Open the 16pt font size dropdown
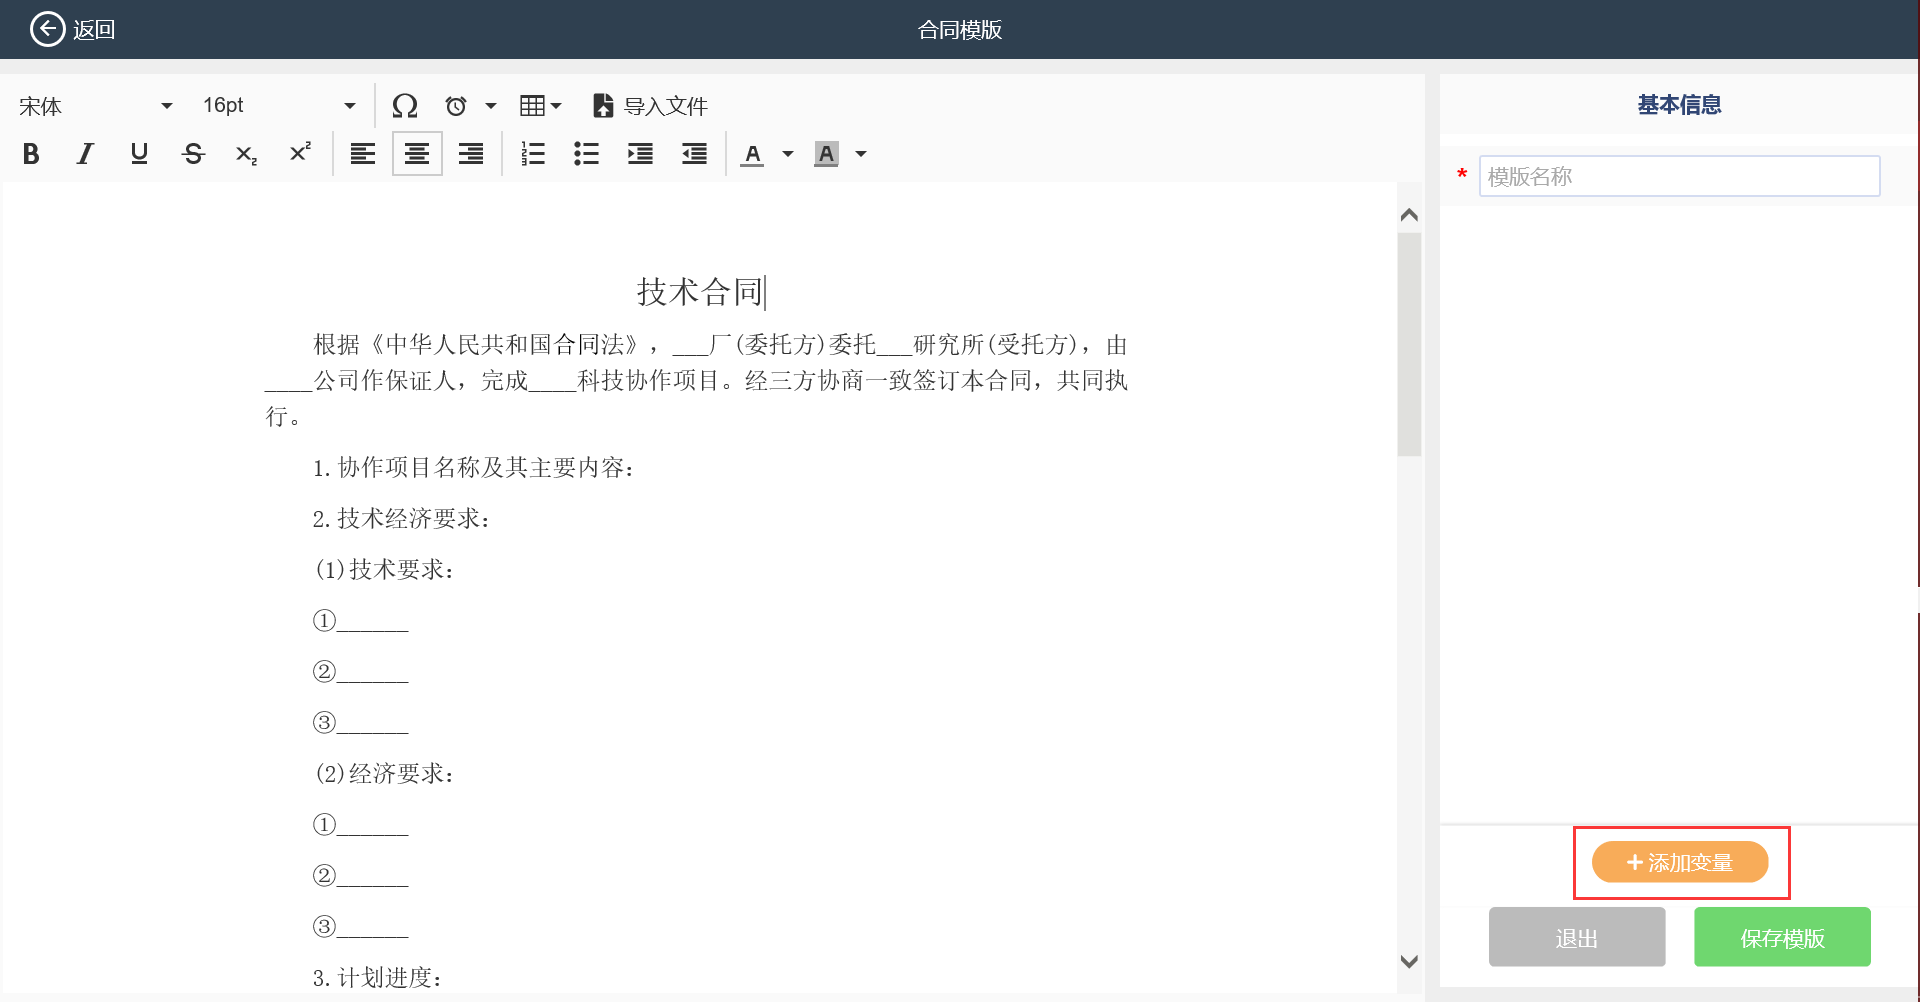 click(x=278, y=106)
